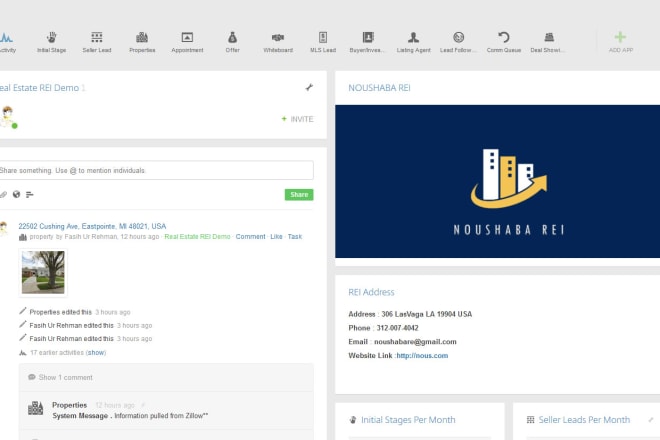Open the 22502 Cushing Ave property link
The image size is (660, 440).
92,226
